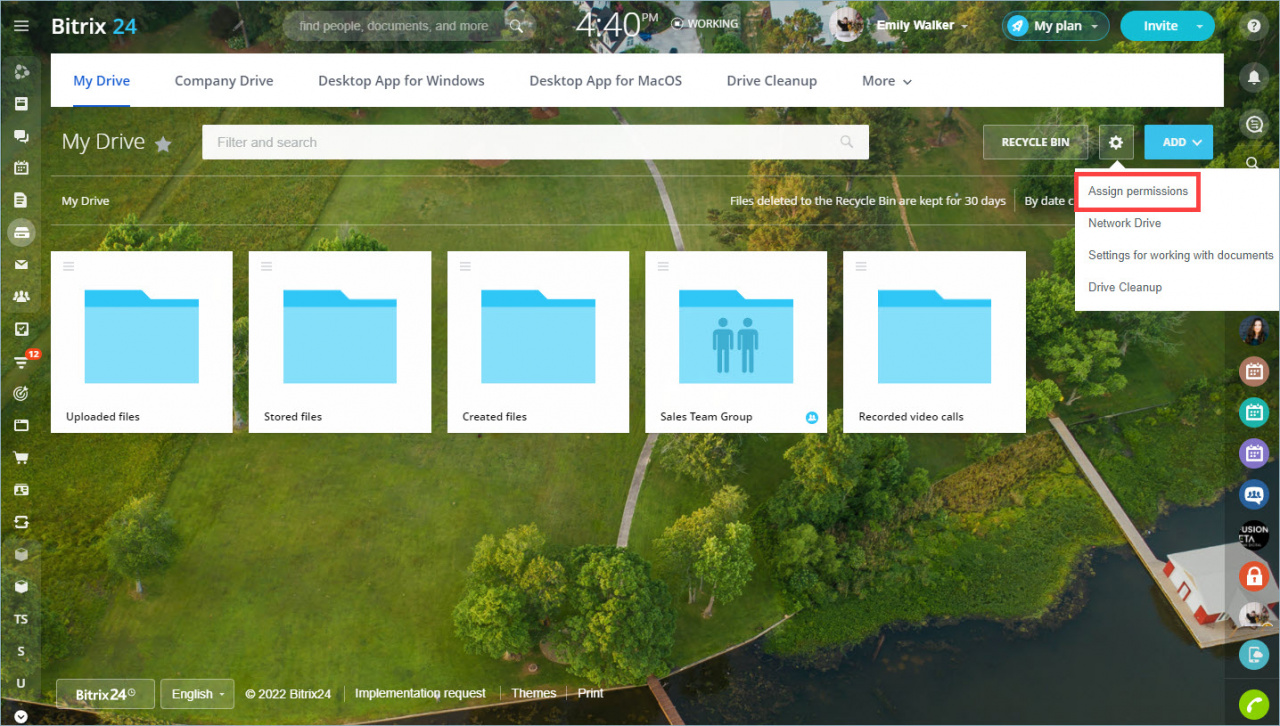Open the mail envelope icon in left sidebar
Screen dimensions: 1280x726
click(21, 264)
